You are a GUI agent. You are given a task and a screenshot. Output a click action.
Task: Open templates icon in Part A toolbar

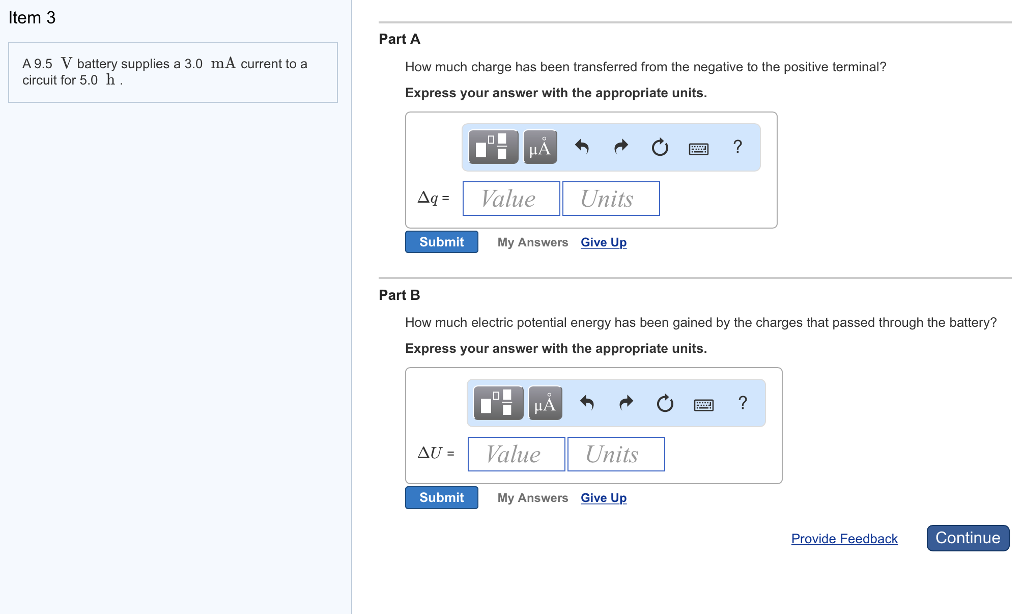(x=495, y=147)
